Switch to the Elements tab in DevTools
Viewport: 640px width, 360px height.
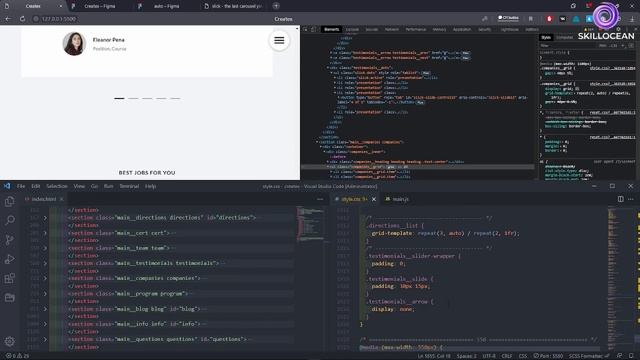click(x=331, y=29)
